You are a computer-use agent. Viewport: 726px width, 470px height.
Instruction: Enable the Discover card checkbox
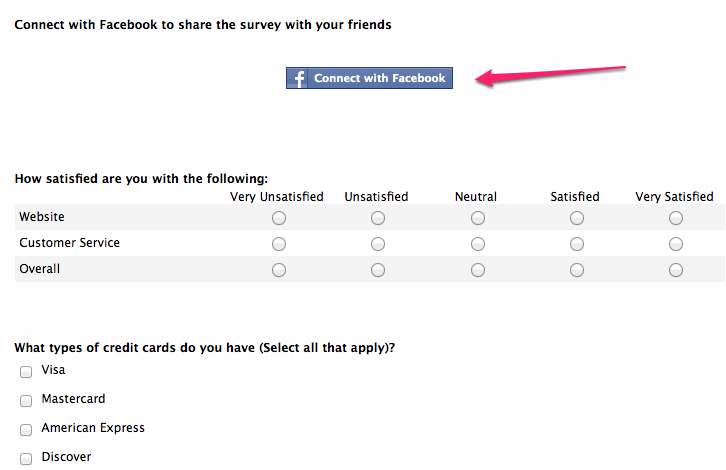[x=26, y=459]
